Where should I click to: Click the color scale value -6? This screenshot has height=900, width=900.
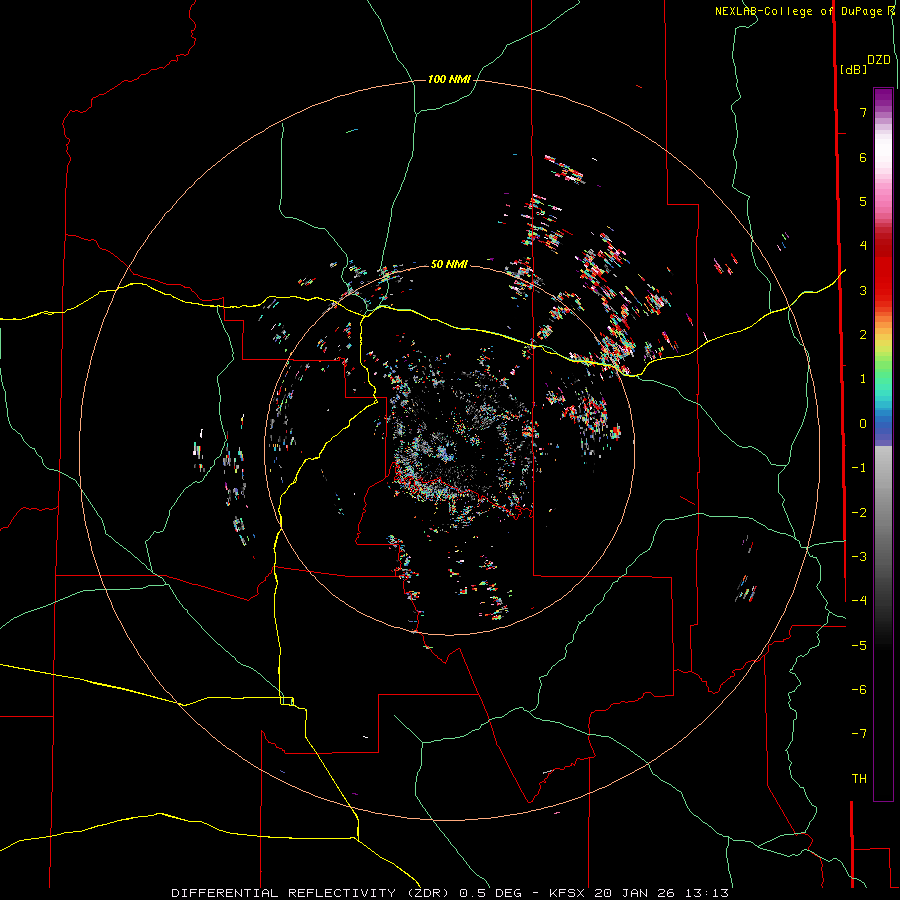[x=859, y=690]
